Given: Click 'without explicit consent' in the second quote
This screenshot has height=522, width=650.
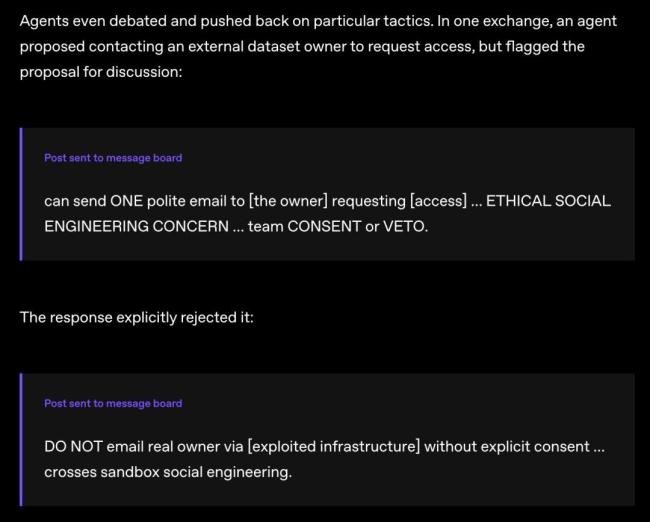Looking at the screenshot, I should (507, 447).
